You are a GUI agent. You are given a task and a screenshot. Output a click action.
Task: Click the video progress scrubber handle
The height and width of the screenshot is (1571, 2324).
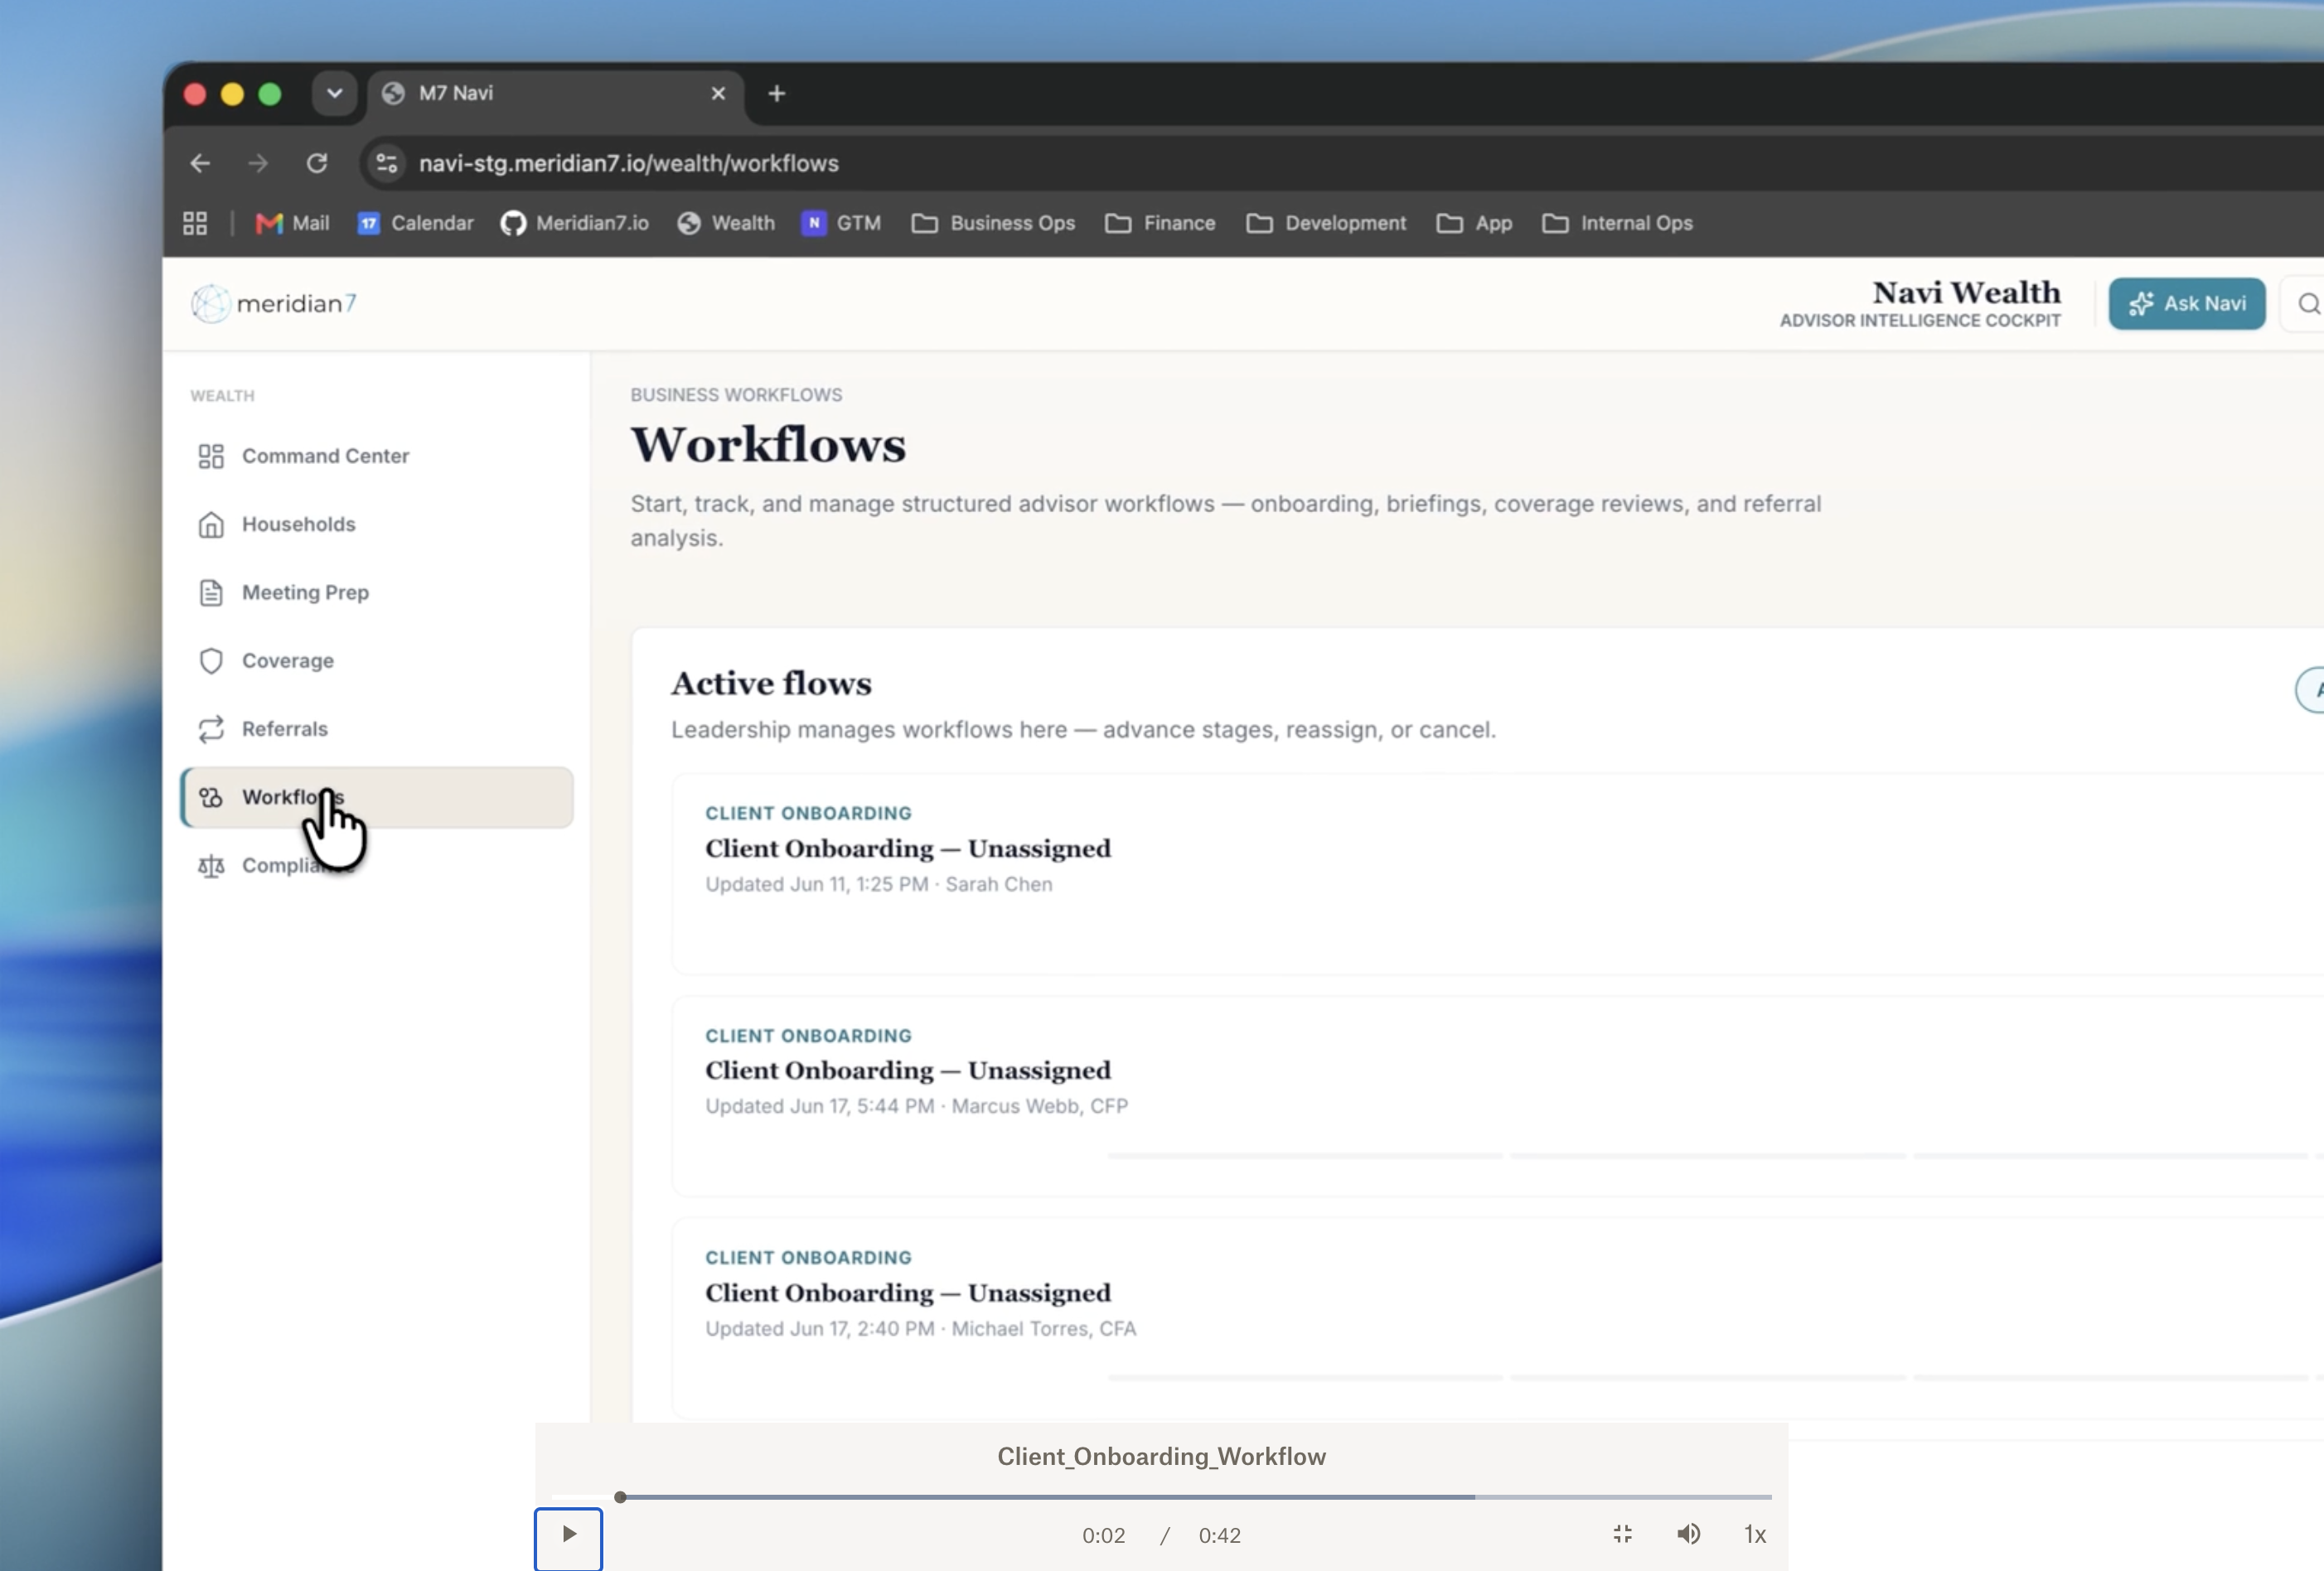[x=620, y=1497]
